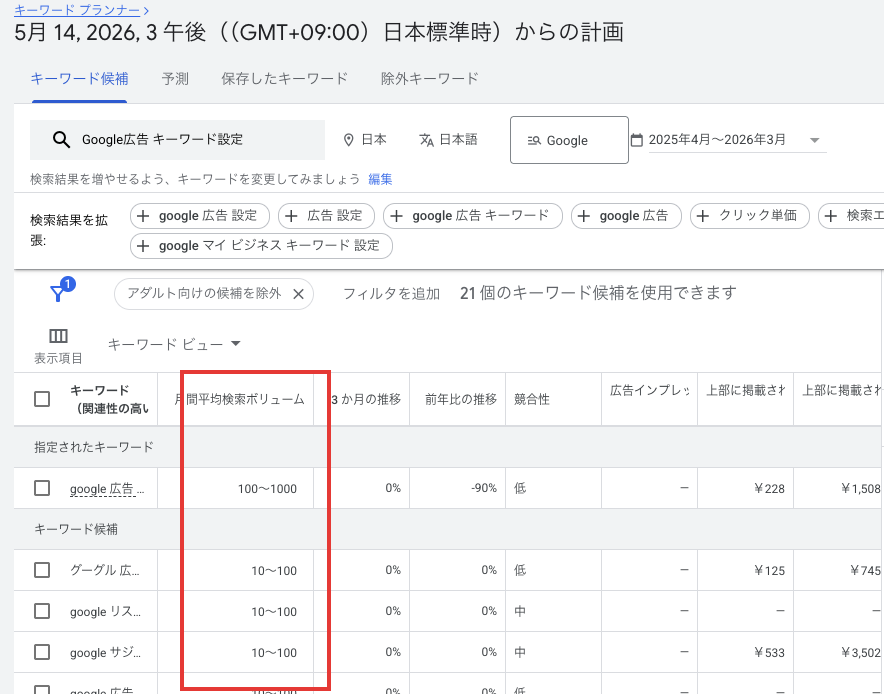Toggle the select-all header checkbox

pyautogui.click(x=42, y=399)
